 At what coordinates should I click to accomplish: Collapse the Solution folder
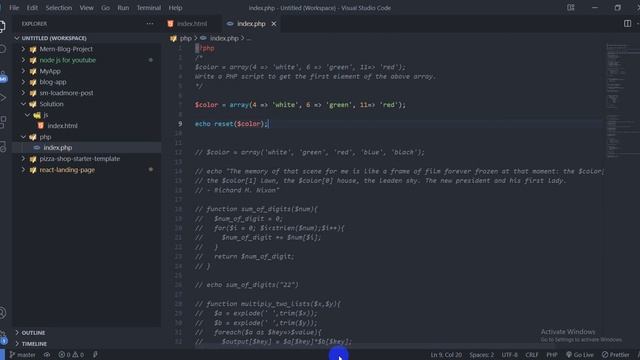pyautogui.click(x=24, y=104)
